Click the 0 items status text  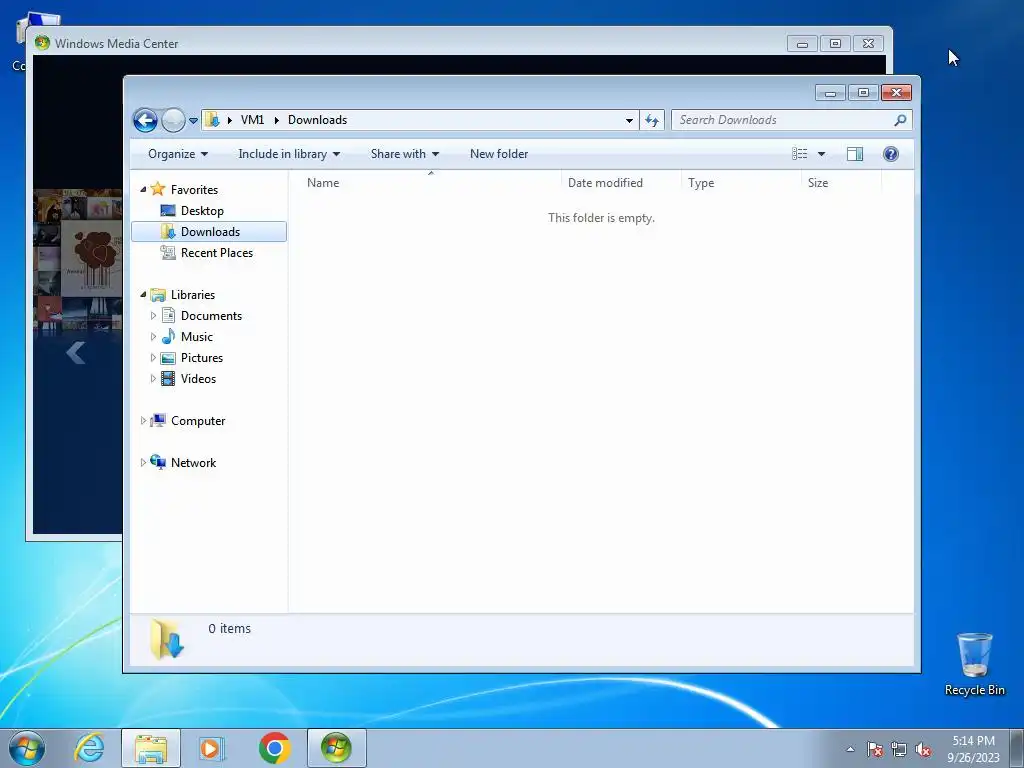[229, 628]
